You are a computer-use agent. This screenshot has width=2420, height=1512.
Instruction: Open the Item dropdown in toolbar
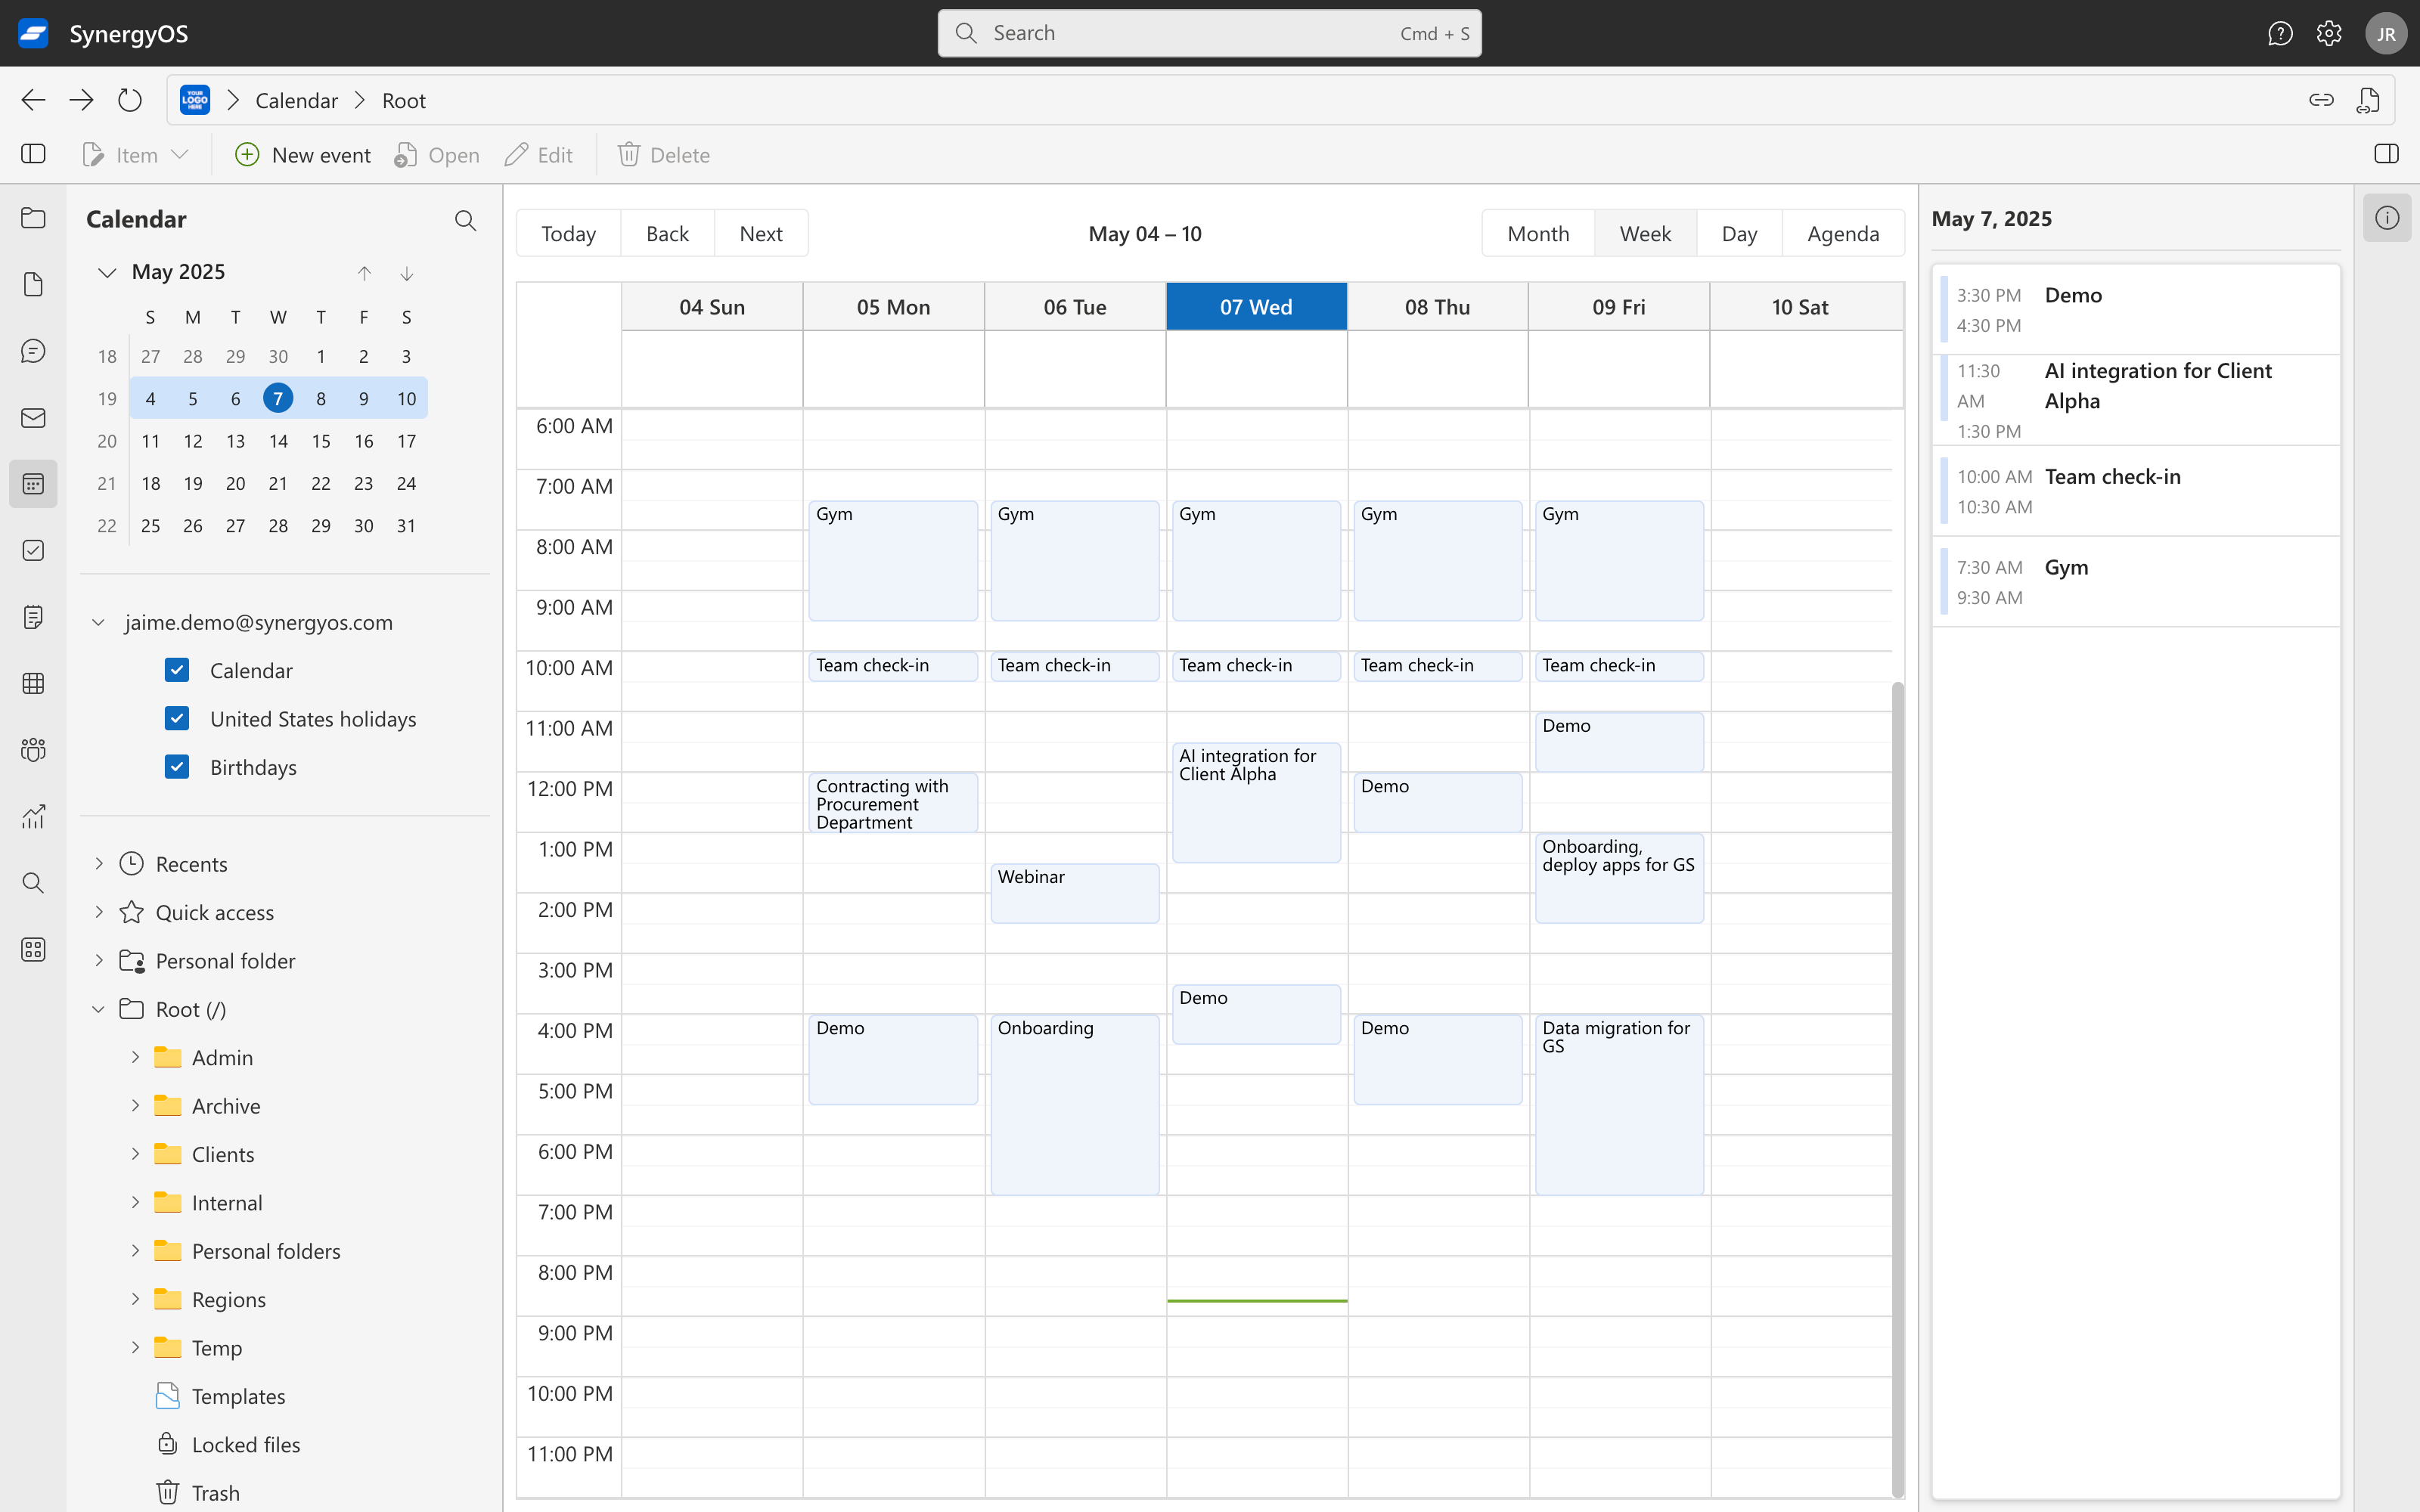click(x=135, y=155)
